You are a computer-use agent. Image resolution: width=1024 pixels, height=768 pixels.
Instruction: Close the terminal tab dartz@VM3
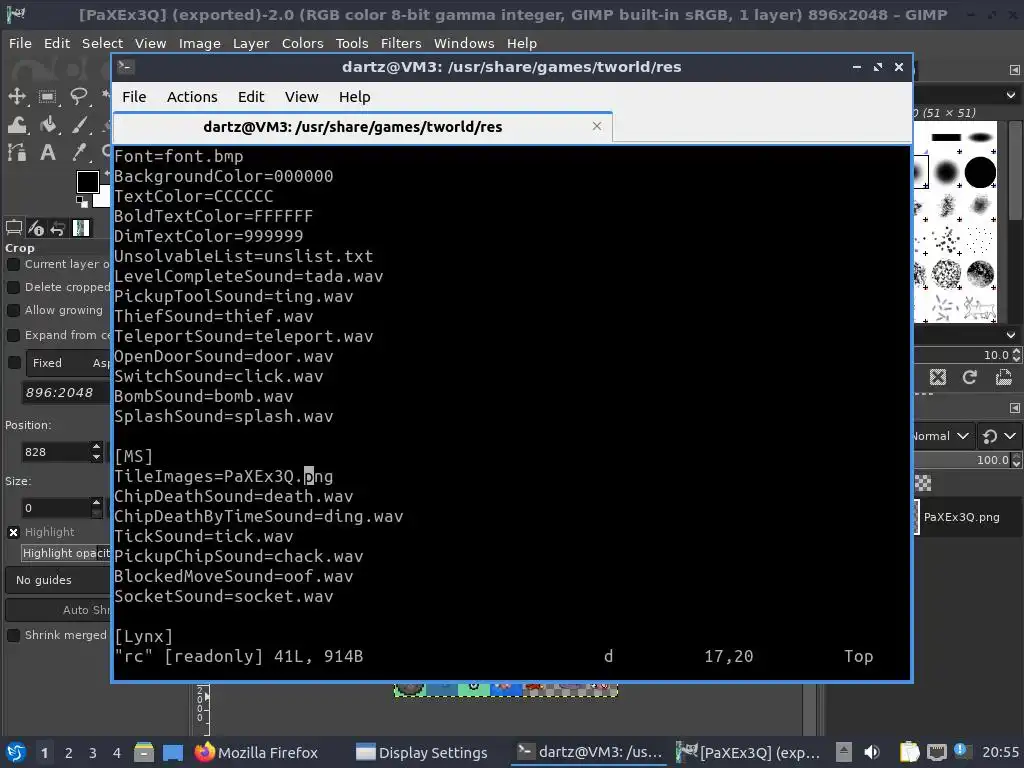coord(596,126)
